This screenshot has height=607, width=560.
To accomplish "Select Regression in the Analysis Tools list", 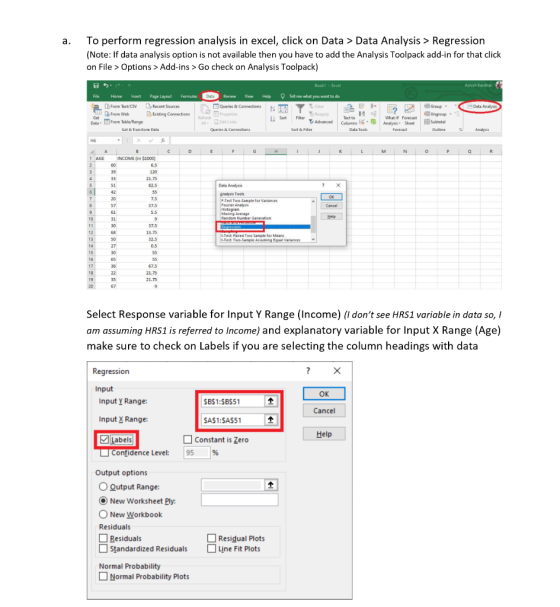I will point(265,227).
